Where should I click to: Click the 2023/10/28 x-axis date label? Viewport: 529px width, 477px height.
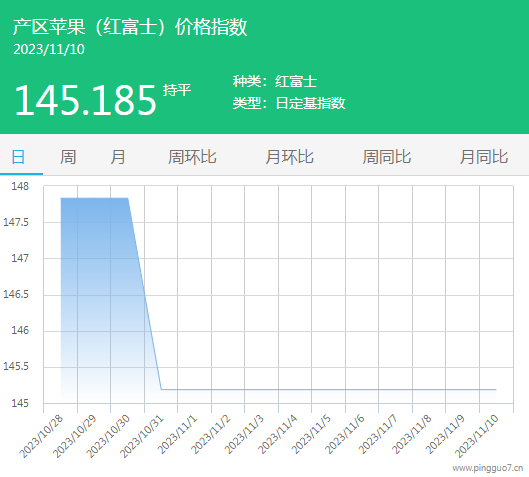coord(41,436)
